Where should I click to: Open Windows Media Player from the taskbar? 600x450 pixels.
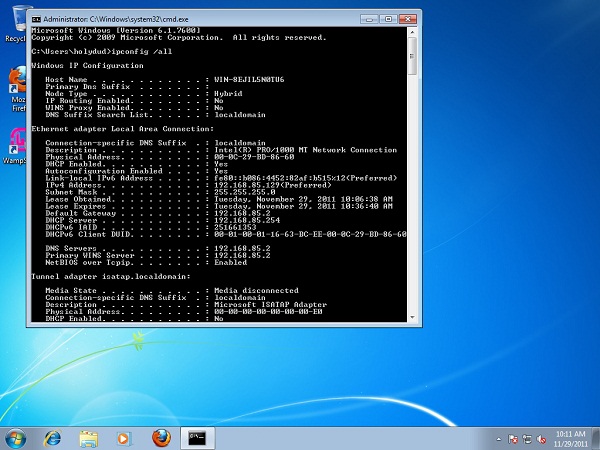click(124, 437)
